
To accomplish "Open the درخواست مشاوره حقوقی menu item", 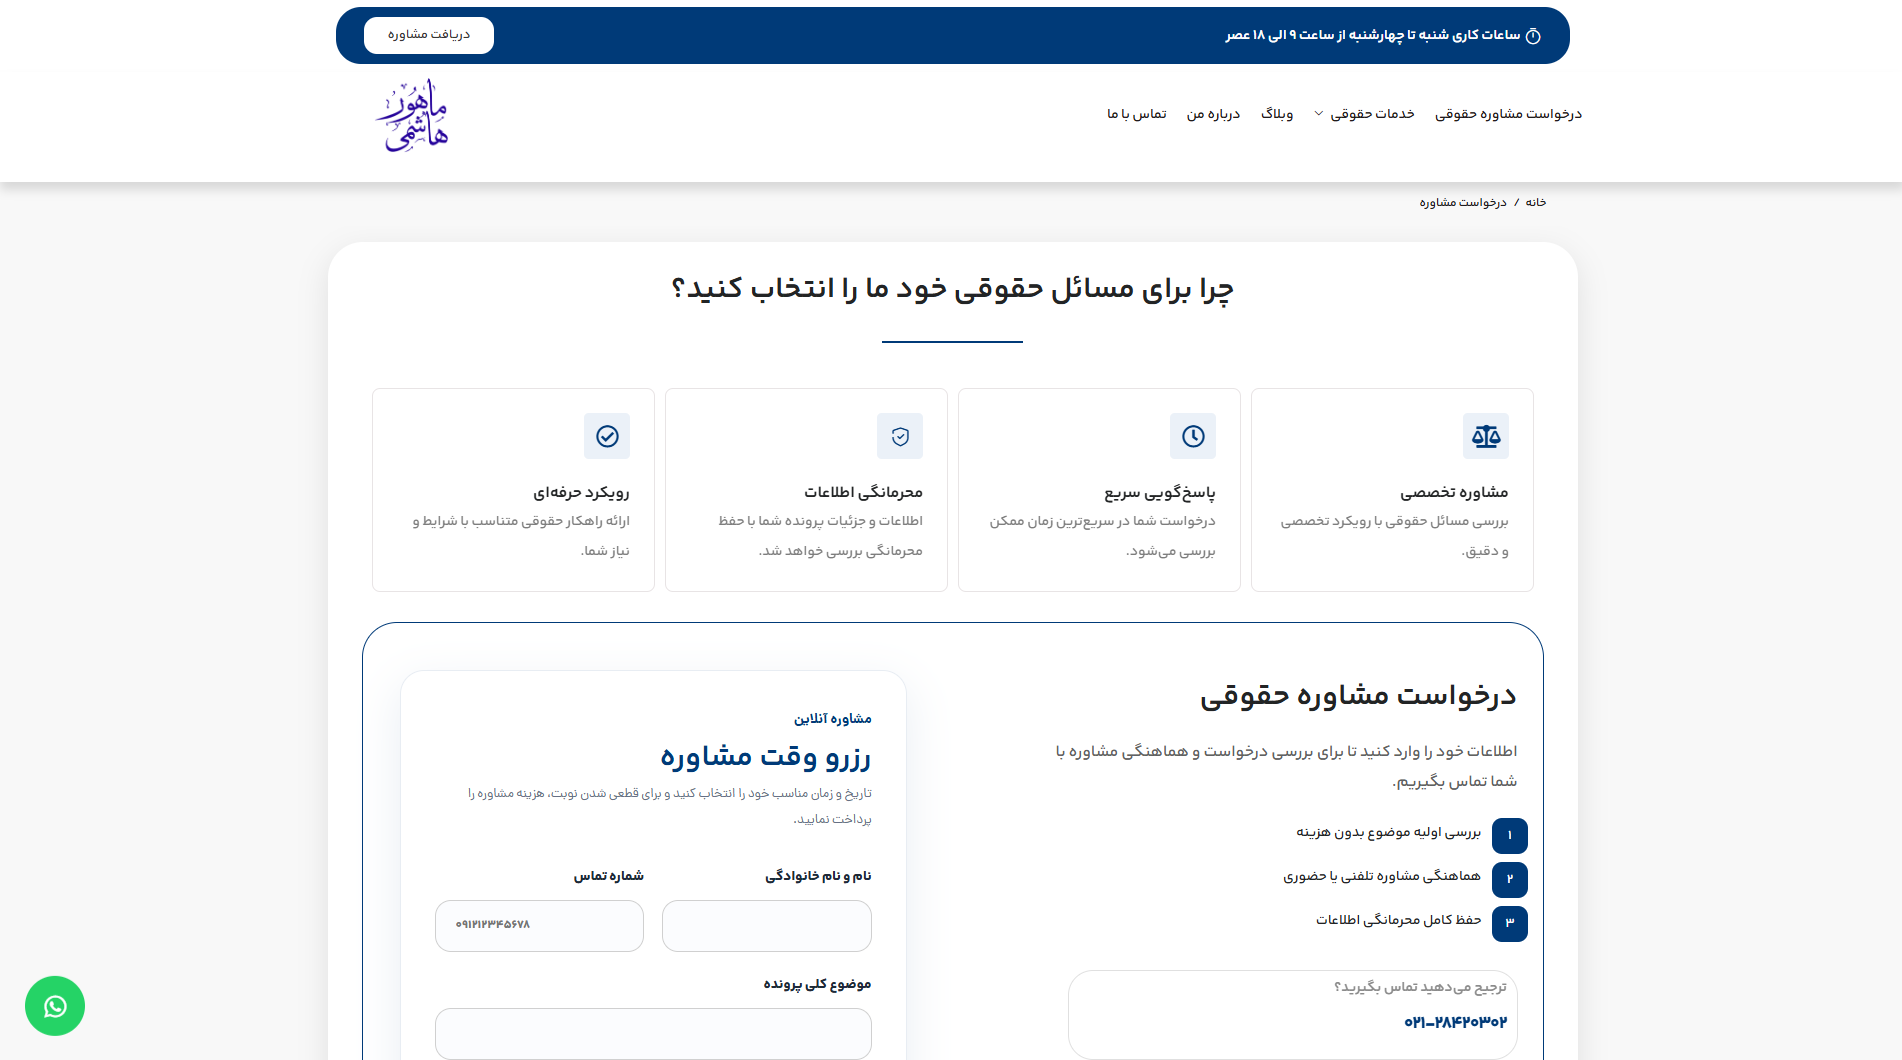I will tap(1508, 114).
